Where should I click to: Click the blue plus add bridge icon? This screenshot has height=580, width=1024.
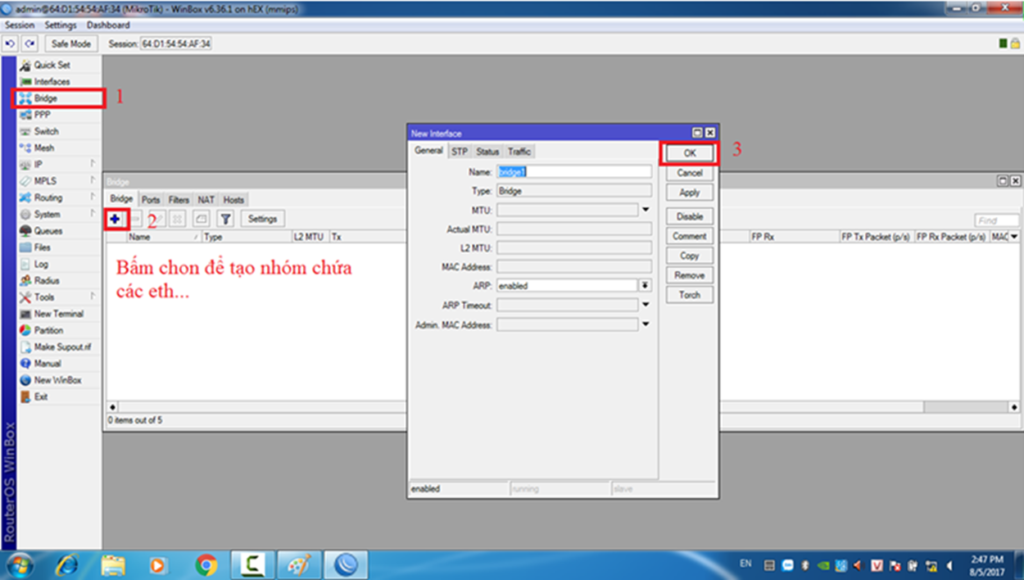coord(115,218)
